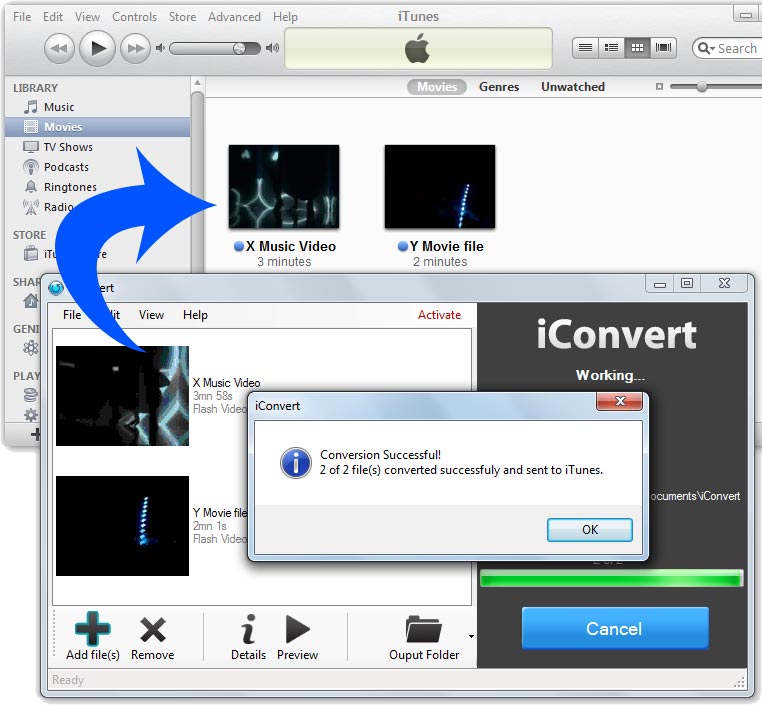Screen dimensions: 762x705
Task: Open the iTunes Controls menu
Action: [134, 17]
